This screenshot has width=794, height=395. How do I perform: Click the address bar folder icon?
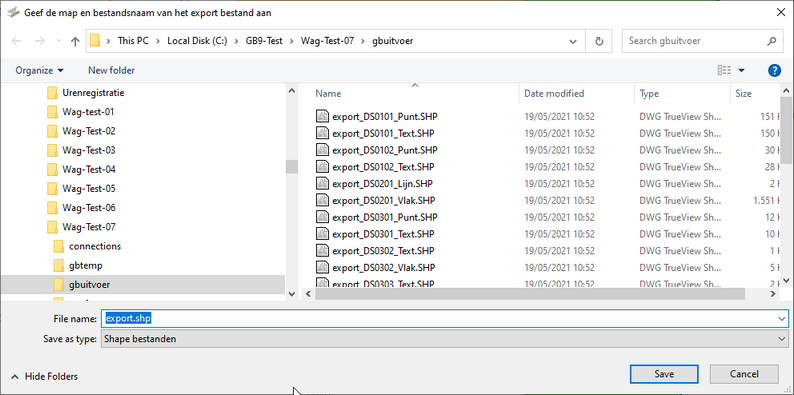[x=95, y=41]
